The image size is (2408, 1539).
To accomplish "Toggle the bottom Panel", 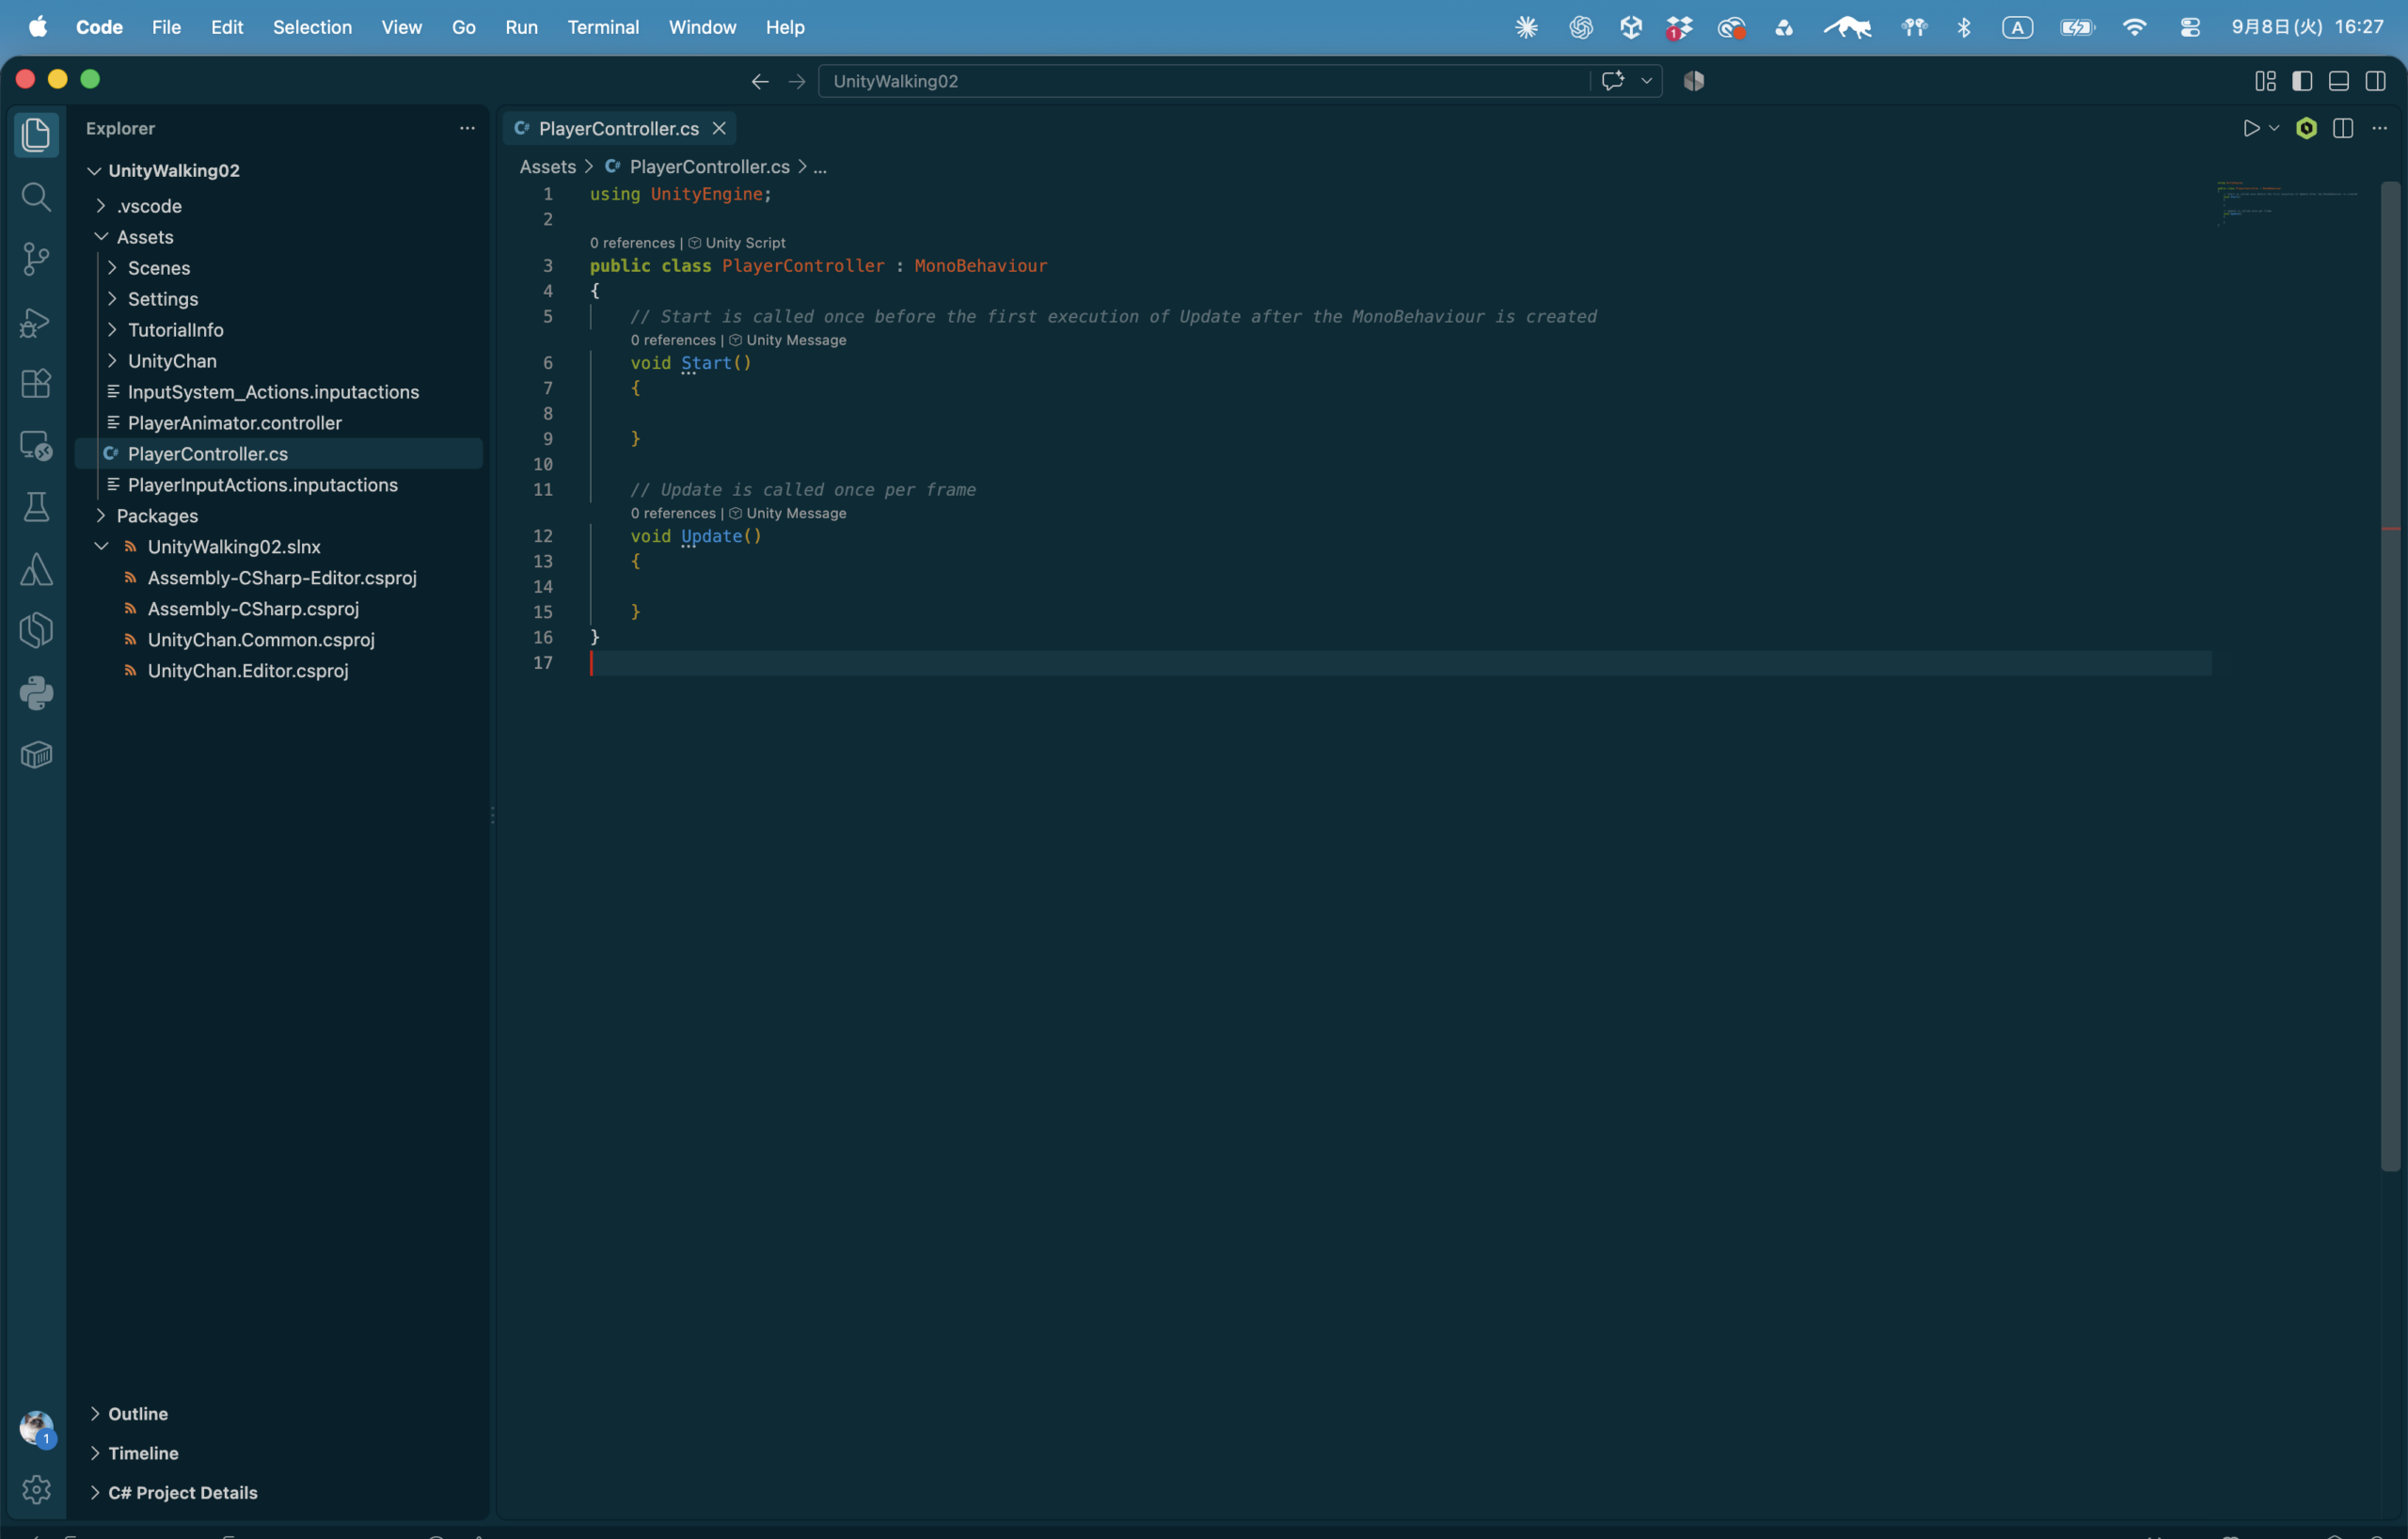I will pos(2339,81).
